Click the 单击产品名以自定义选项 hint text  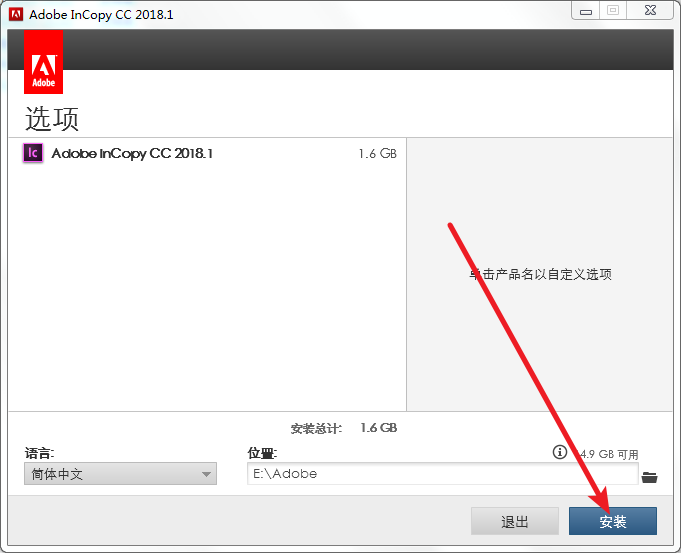540,274
